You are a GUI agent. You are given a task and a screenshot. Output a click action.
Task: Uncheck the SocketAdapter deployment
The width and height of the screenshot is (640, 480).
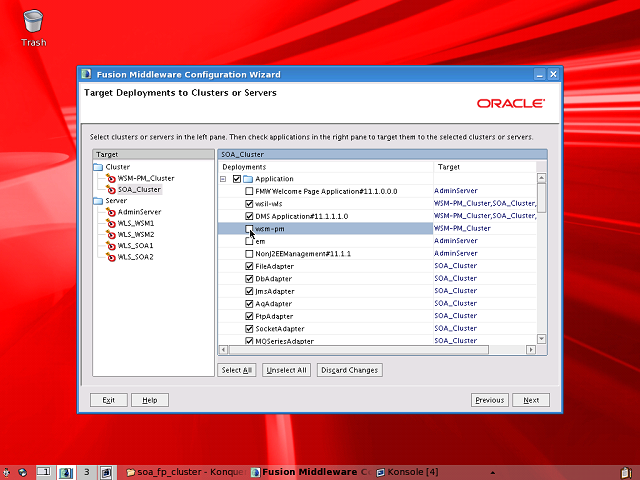[x=249, y=329]
